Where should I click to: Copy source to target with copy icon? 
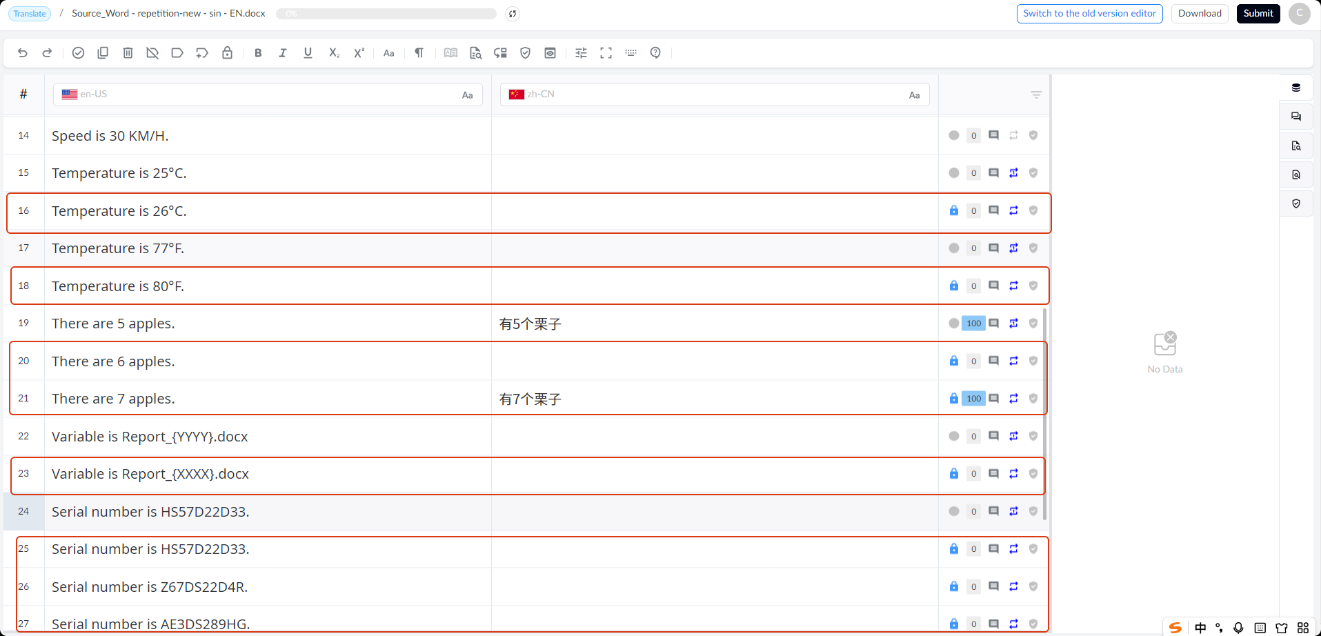click(x=103, y=53)
